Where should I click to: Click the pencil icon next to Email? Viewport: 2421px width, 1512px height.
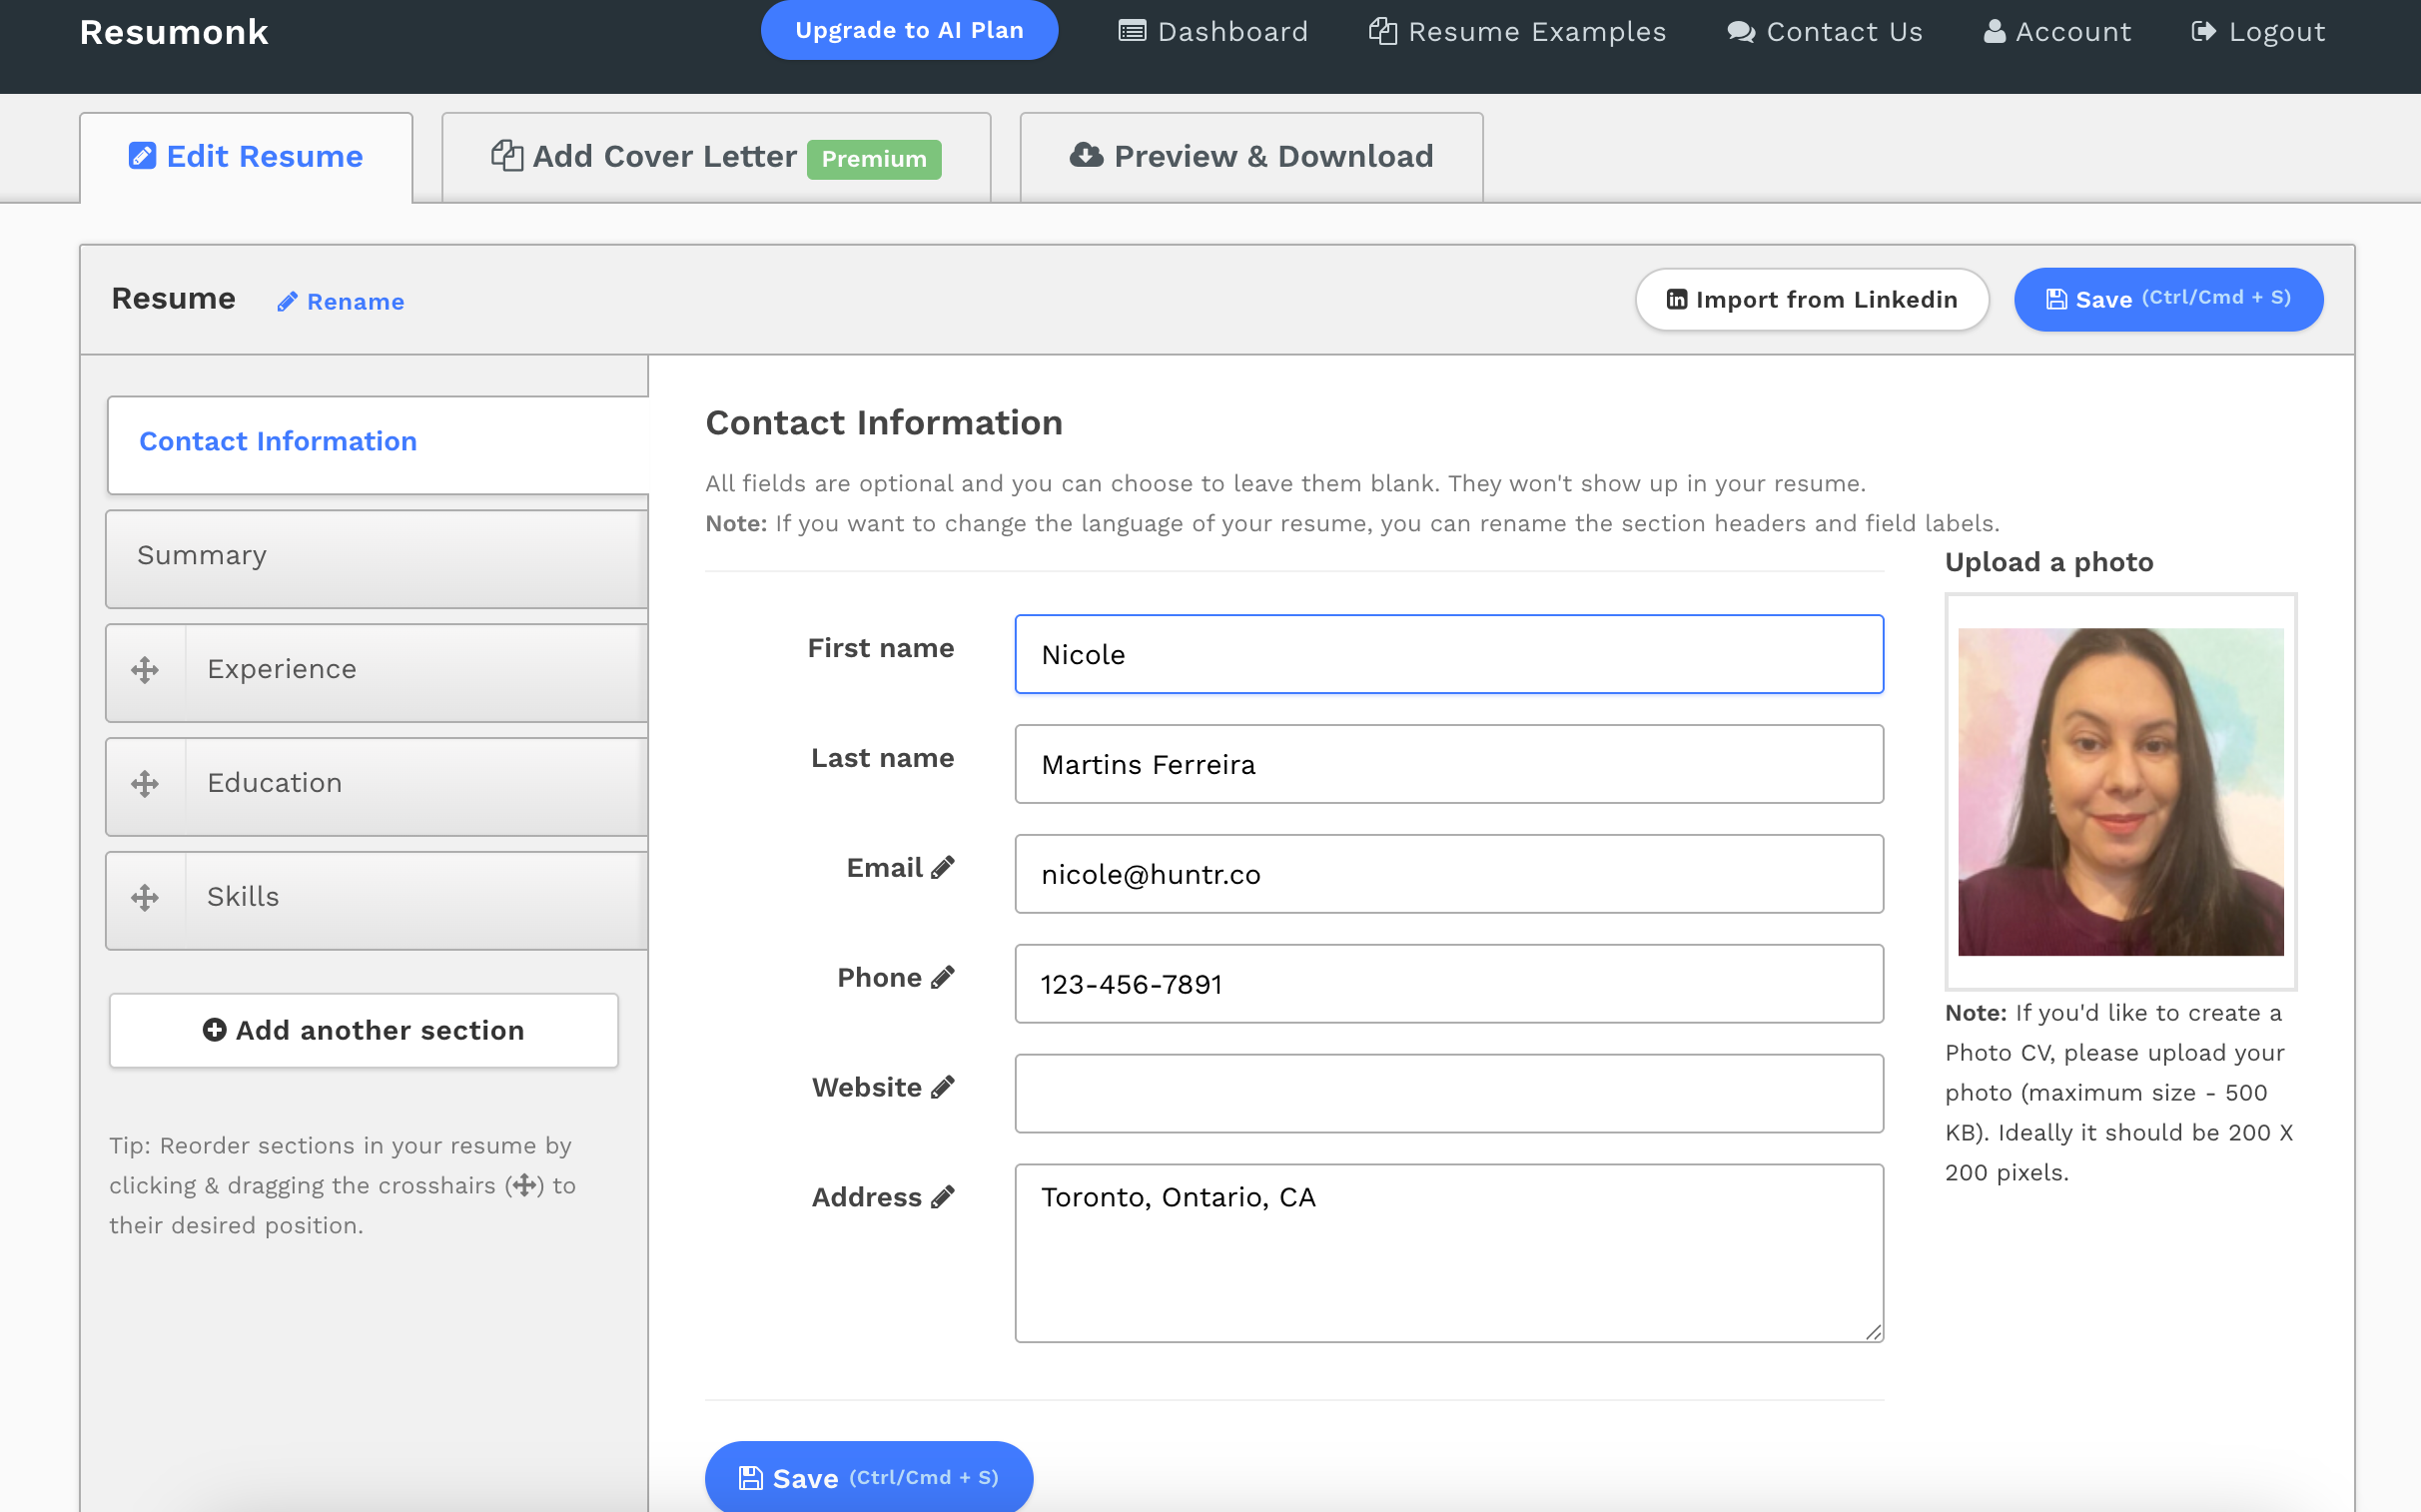(942, 868)
